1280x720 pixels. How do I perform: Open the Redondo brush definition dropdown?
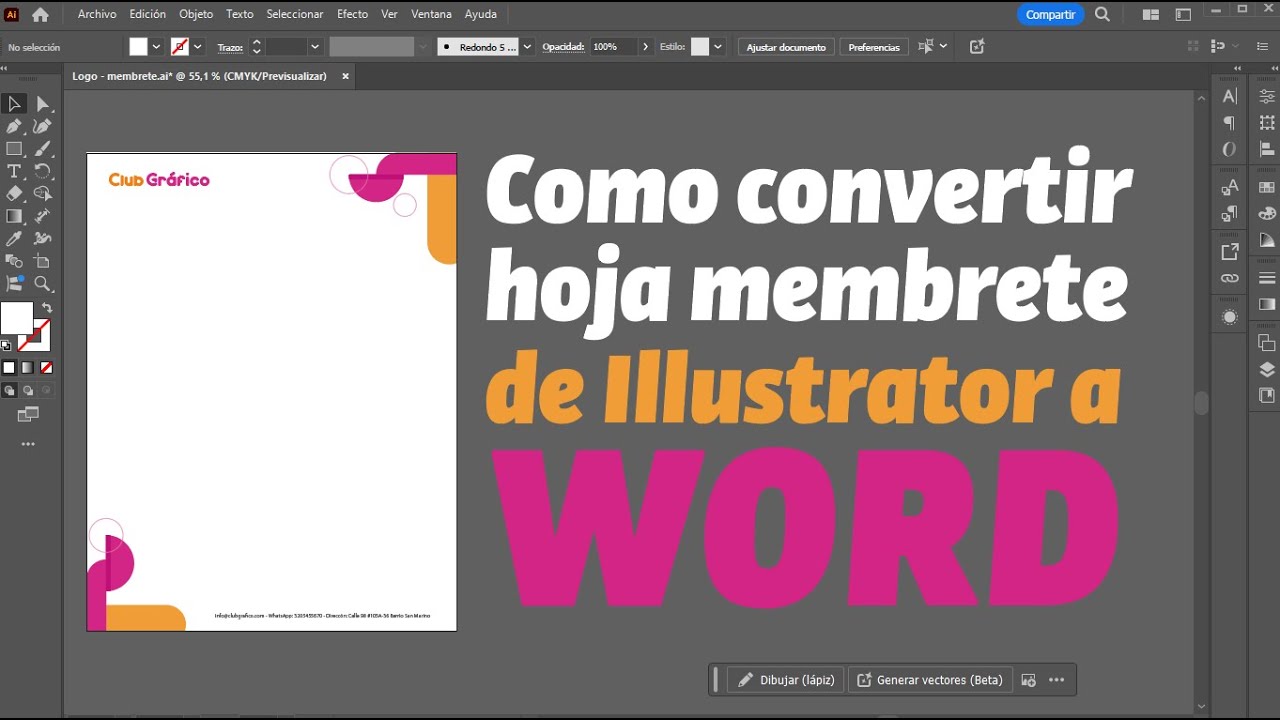pos(527,47)
